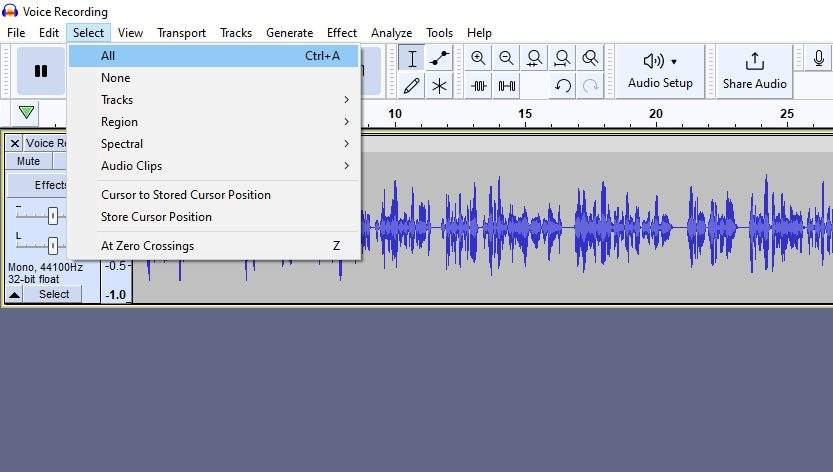Click the green timeline options triangle

click(x=26, y=113)
